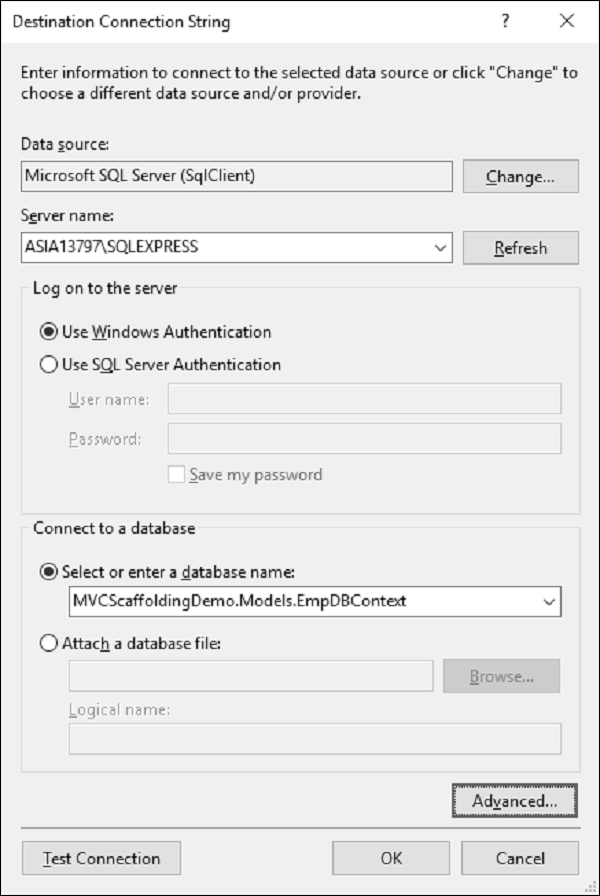Image resolution: width=600 pixels, height=896 pixels.
Task: Refresh the server name list
Action: point(520,248)
